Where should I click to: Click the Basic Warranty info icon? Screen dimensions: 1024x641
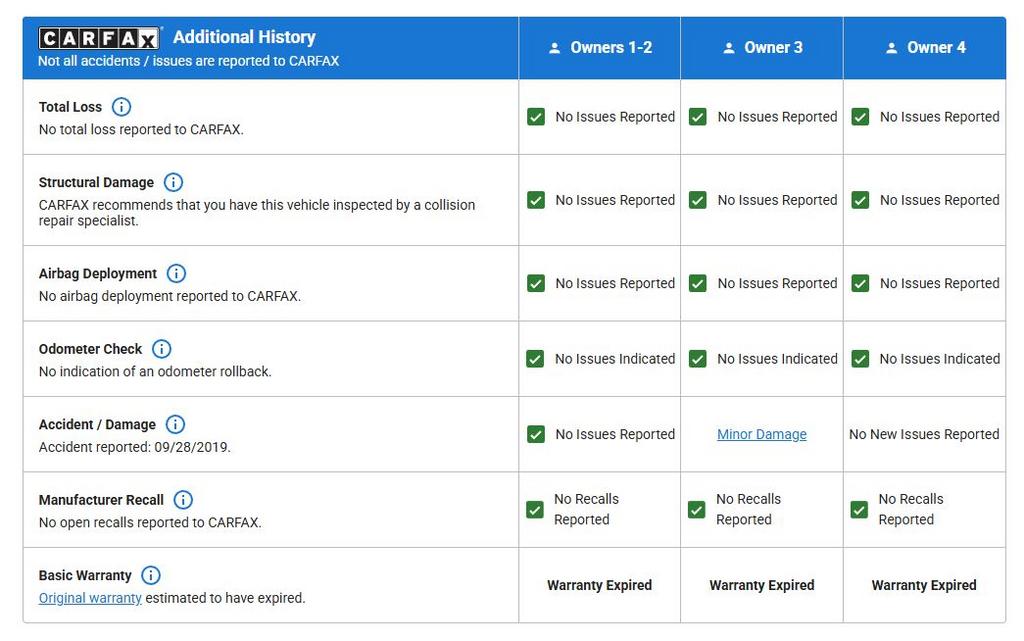click(151, 575)
